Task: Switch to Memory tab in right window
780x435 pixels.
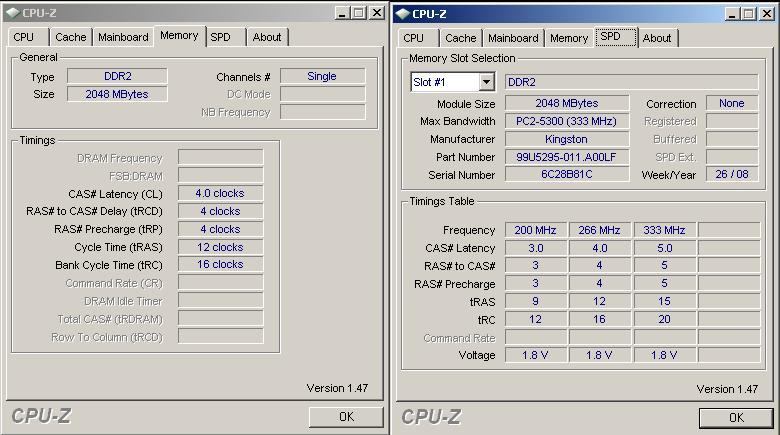Action: pos(569,38)
